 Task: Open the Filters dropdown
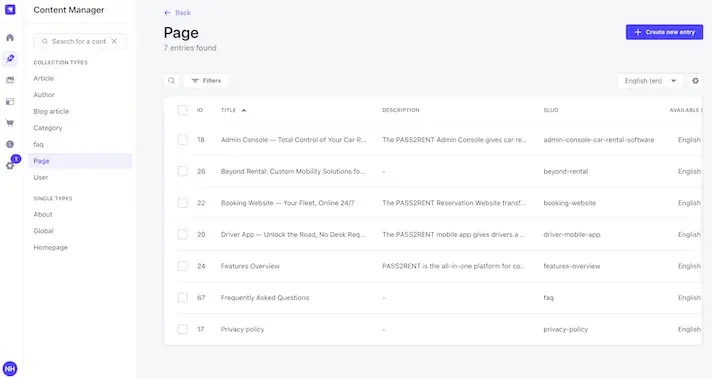click(x=206, y=81)
